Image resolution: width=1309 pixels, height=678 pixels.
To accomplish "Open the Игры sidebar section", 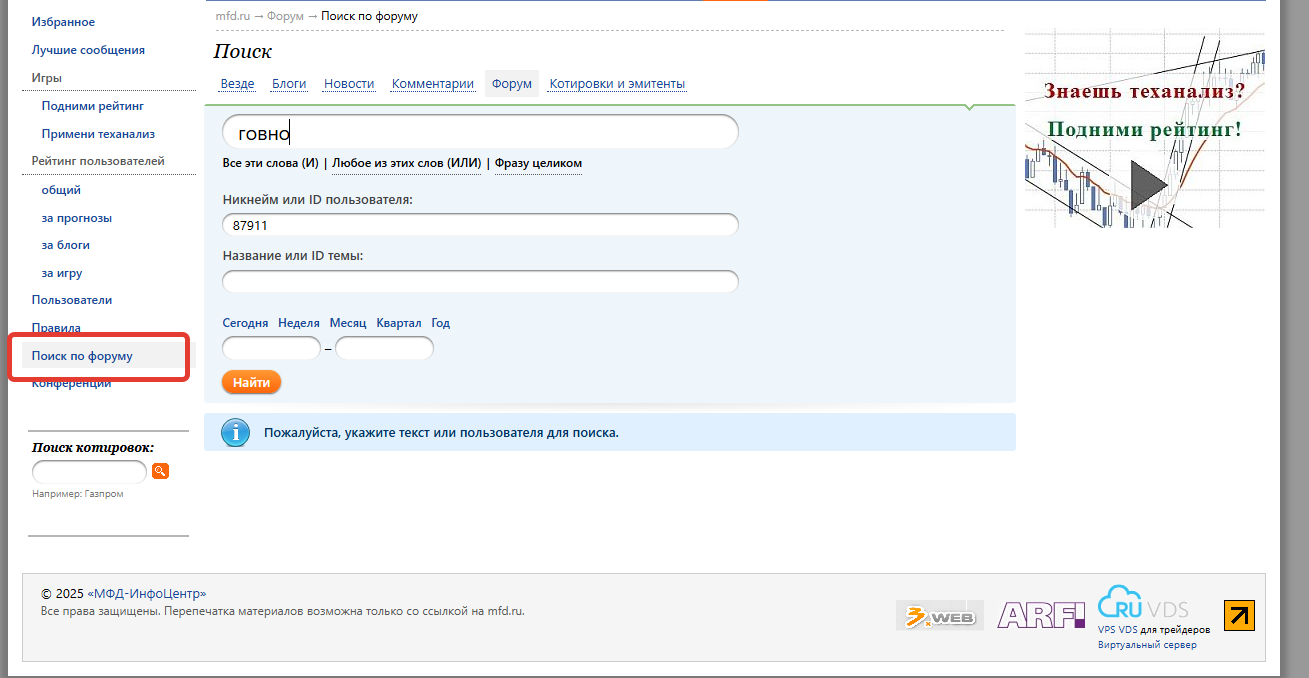I will (x=47, y=77).
